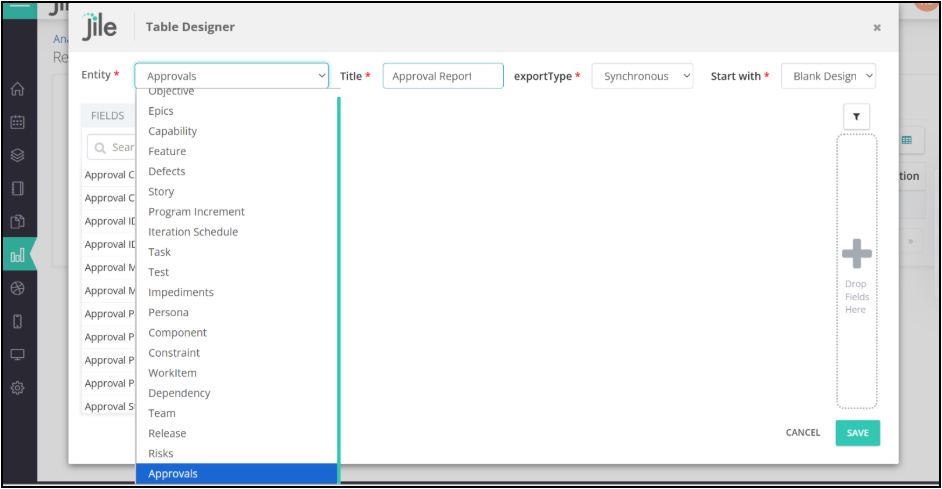The height and width of the screenshot is (489, 942).
Task: Click the basketball-style sidebar icon
Action: pyautogui.click(x=17, y=288)
